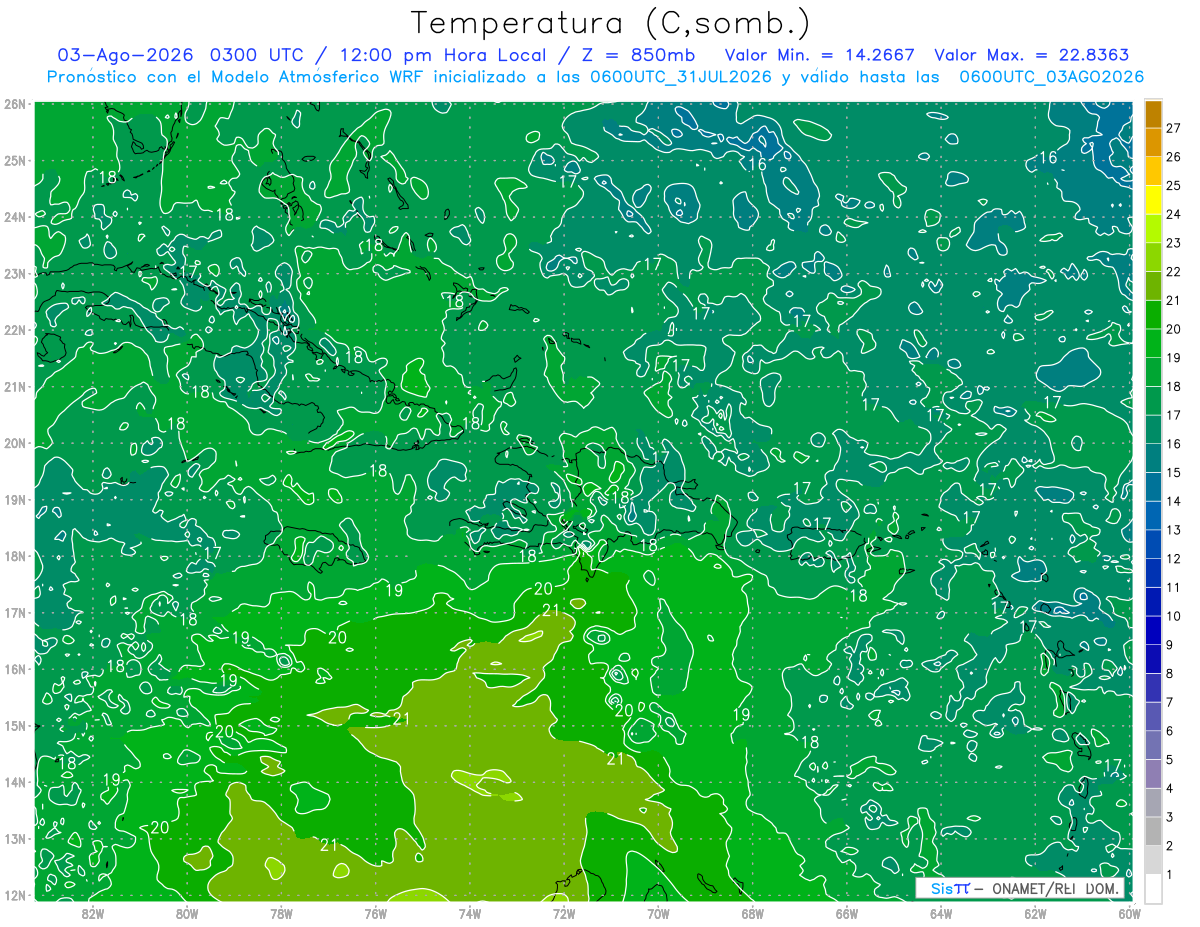Screen dimensions: 1200x927
Task: Click the latitude axis label "18N"
Action: pyautogui.click(x=15, y=556)
